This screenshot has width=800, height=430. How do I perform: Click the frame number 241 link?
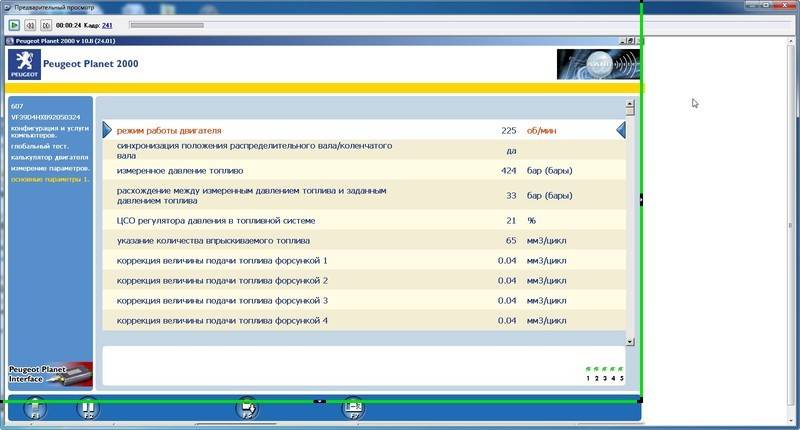click(107, 24)
